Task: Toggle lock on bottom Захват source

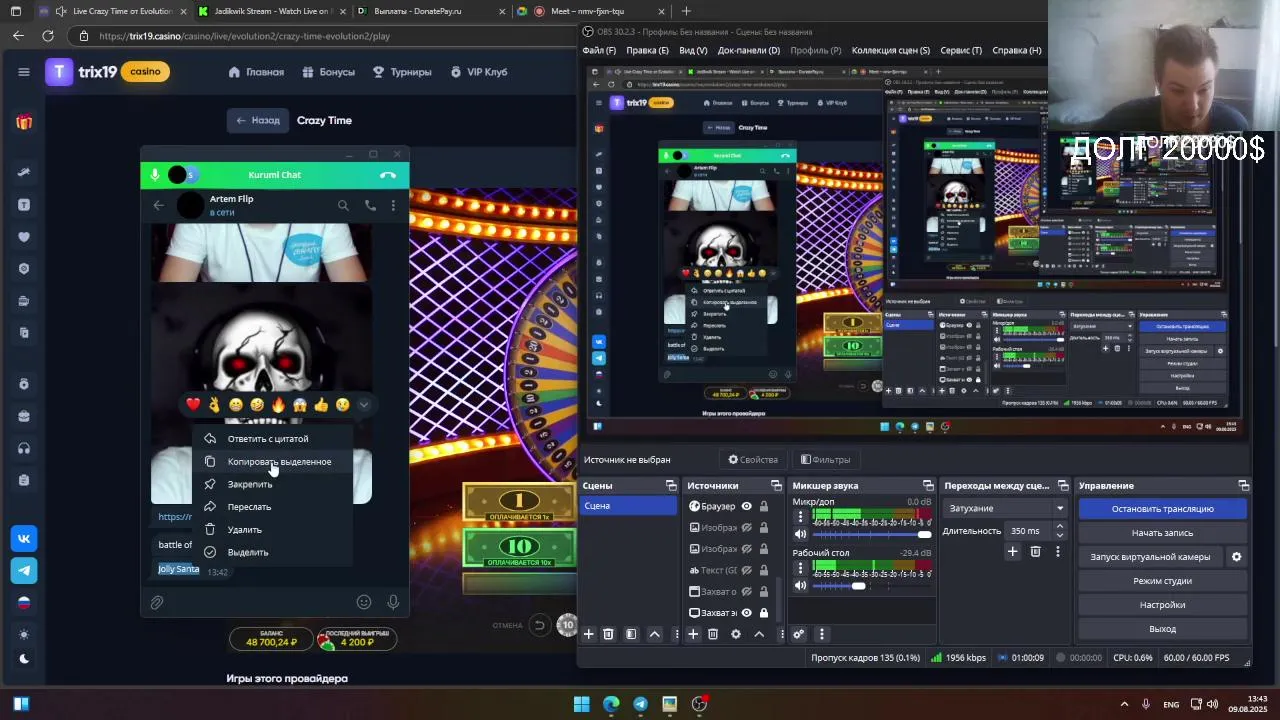Action: [x=764, y=613]
